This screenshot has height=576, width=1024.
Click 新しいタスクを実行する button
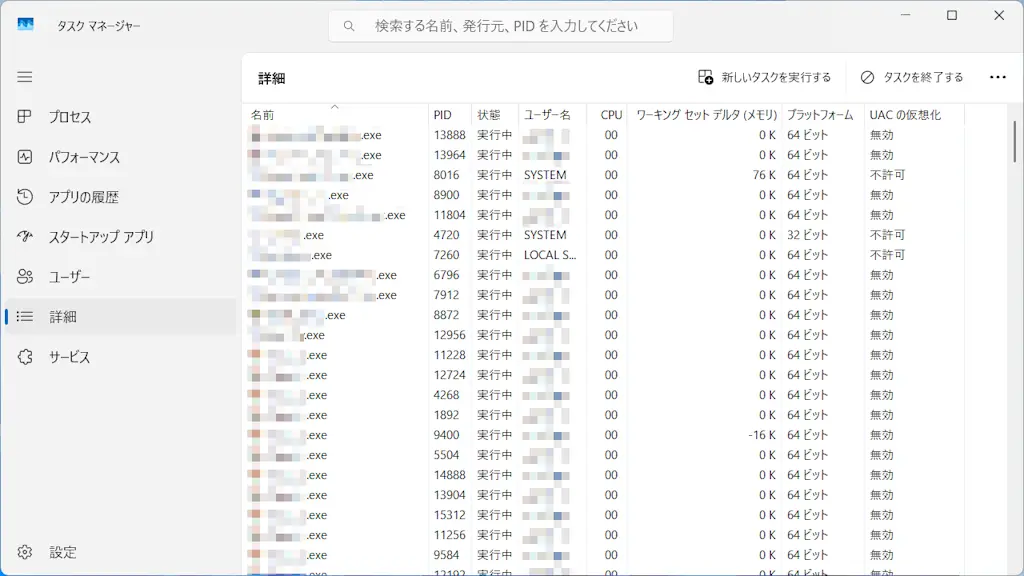765,77
